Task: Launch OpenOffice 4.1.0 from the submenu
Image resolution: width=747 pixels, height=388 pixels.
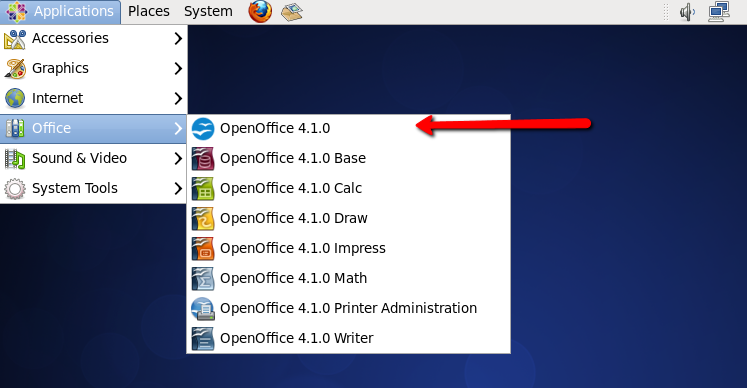Action: pyautogui.click(x=348, y=129)
